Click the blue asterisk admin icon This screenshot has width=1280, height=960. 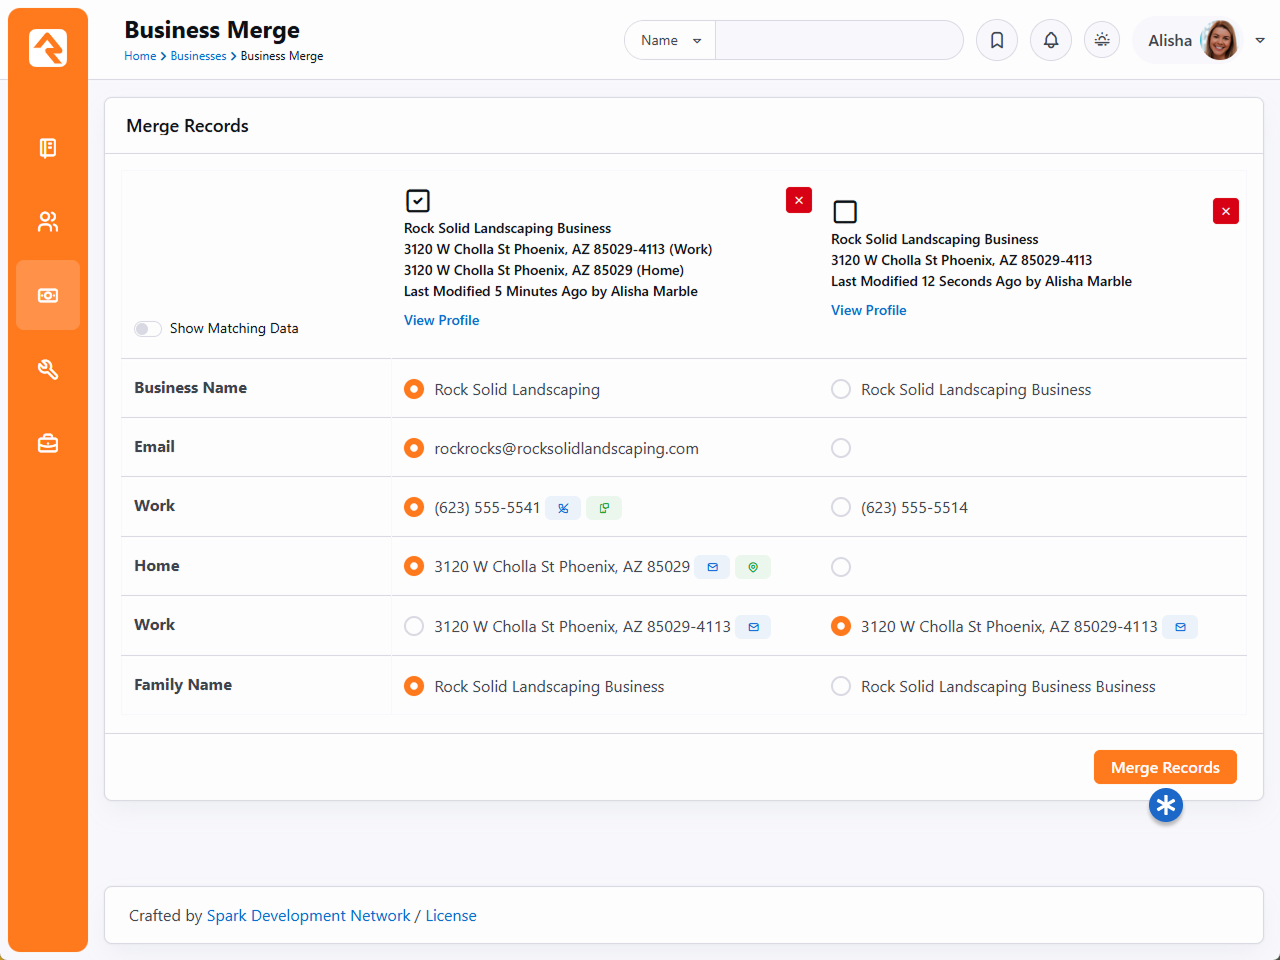pyautogui.click(x=1165, y=805)
